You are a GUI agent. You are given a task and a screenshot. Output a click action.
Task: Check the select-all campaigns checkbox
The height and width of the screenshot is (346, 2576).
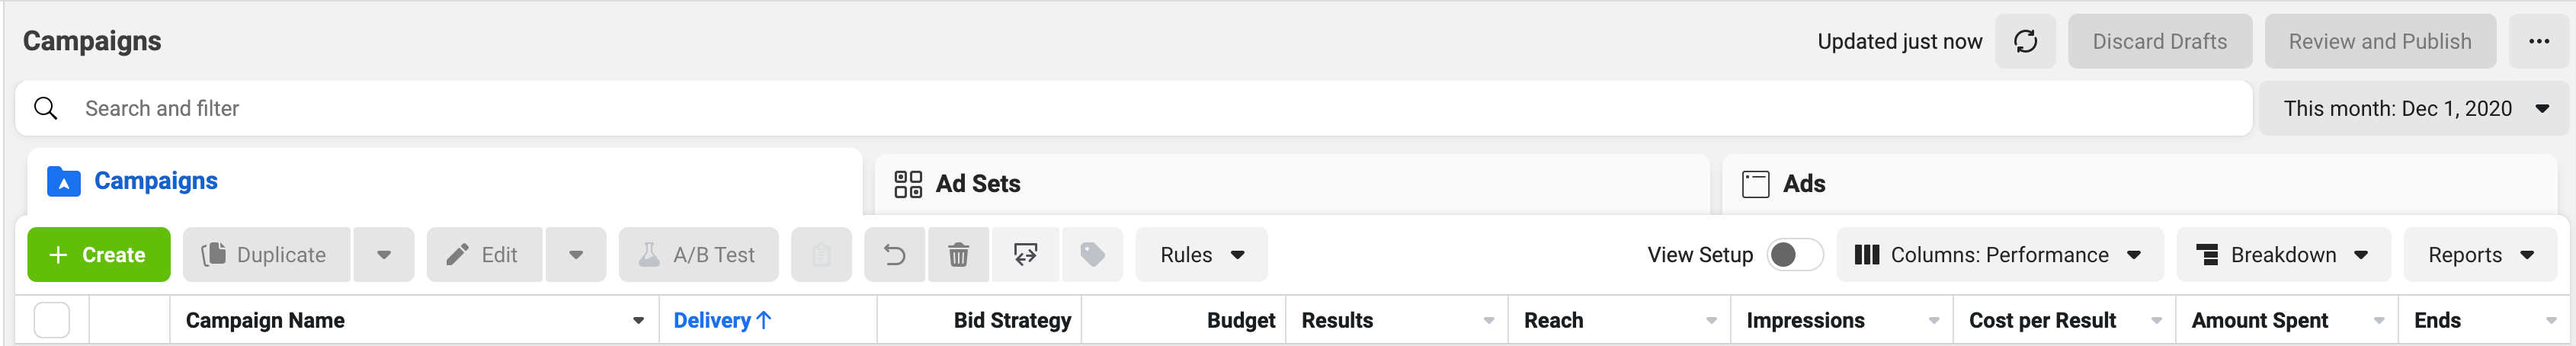pos(52,320)
